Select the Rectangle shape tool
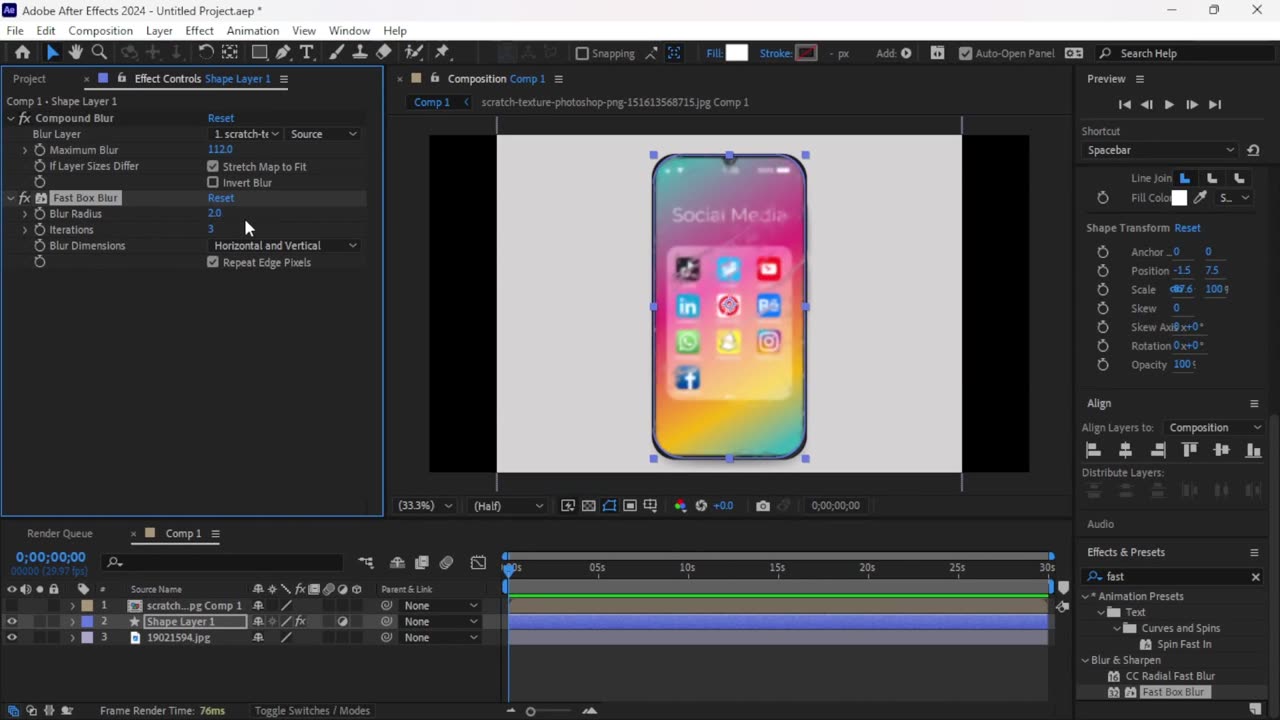1280x720 pixels. click(259, 53)
